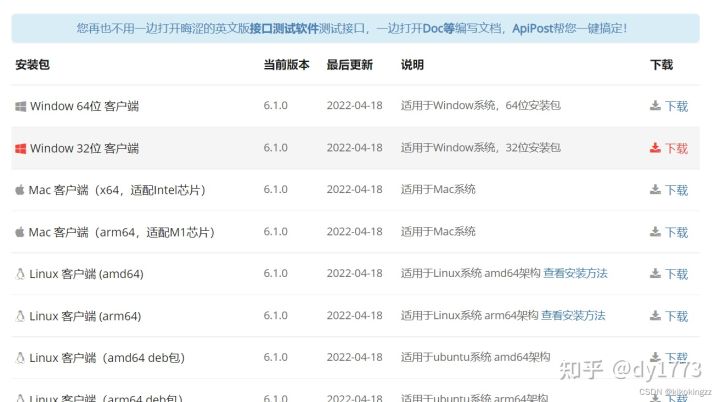Select the Window 32位 客户端 row name
This screenshot has width=720, height=402.
[84, 149]
